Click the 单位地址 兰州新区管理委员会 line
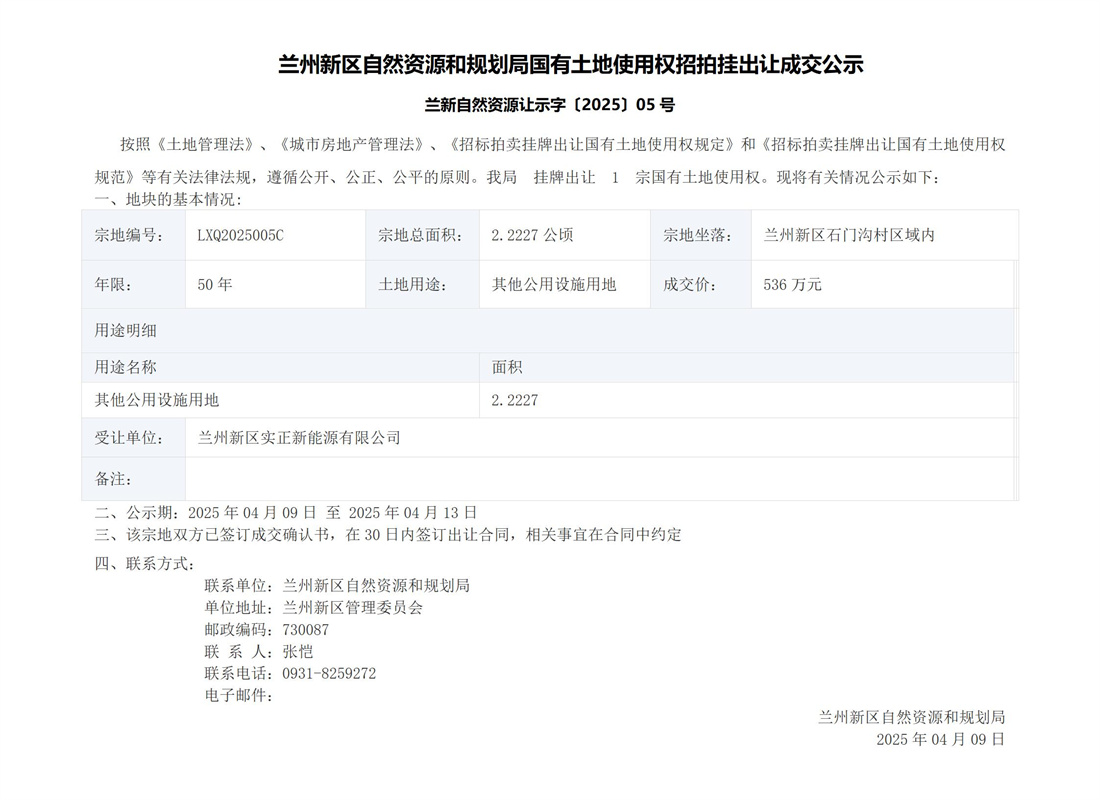The image size is (1100, 800). pos(313,608)
